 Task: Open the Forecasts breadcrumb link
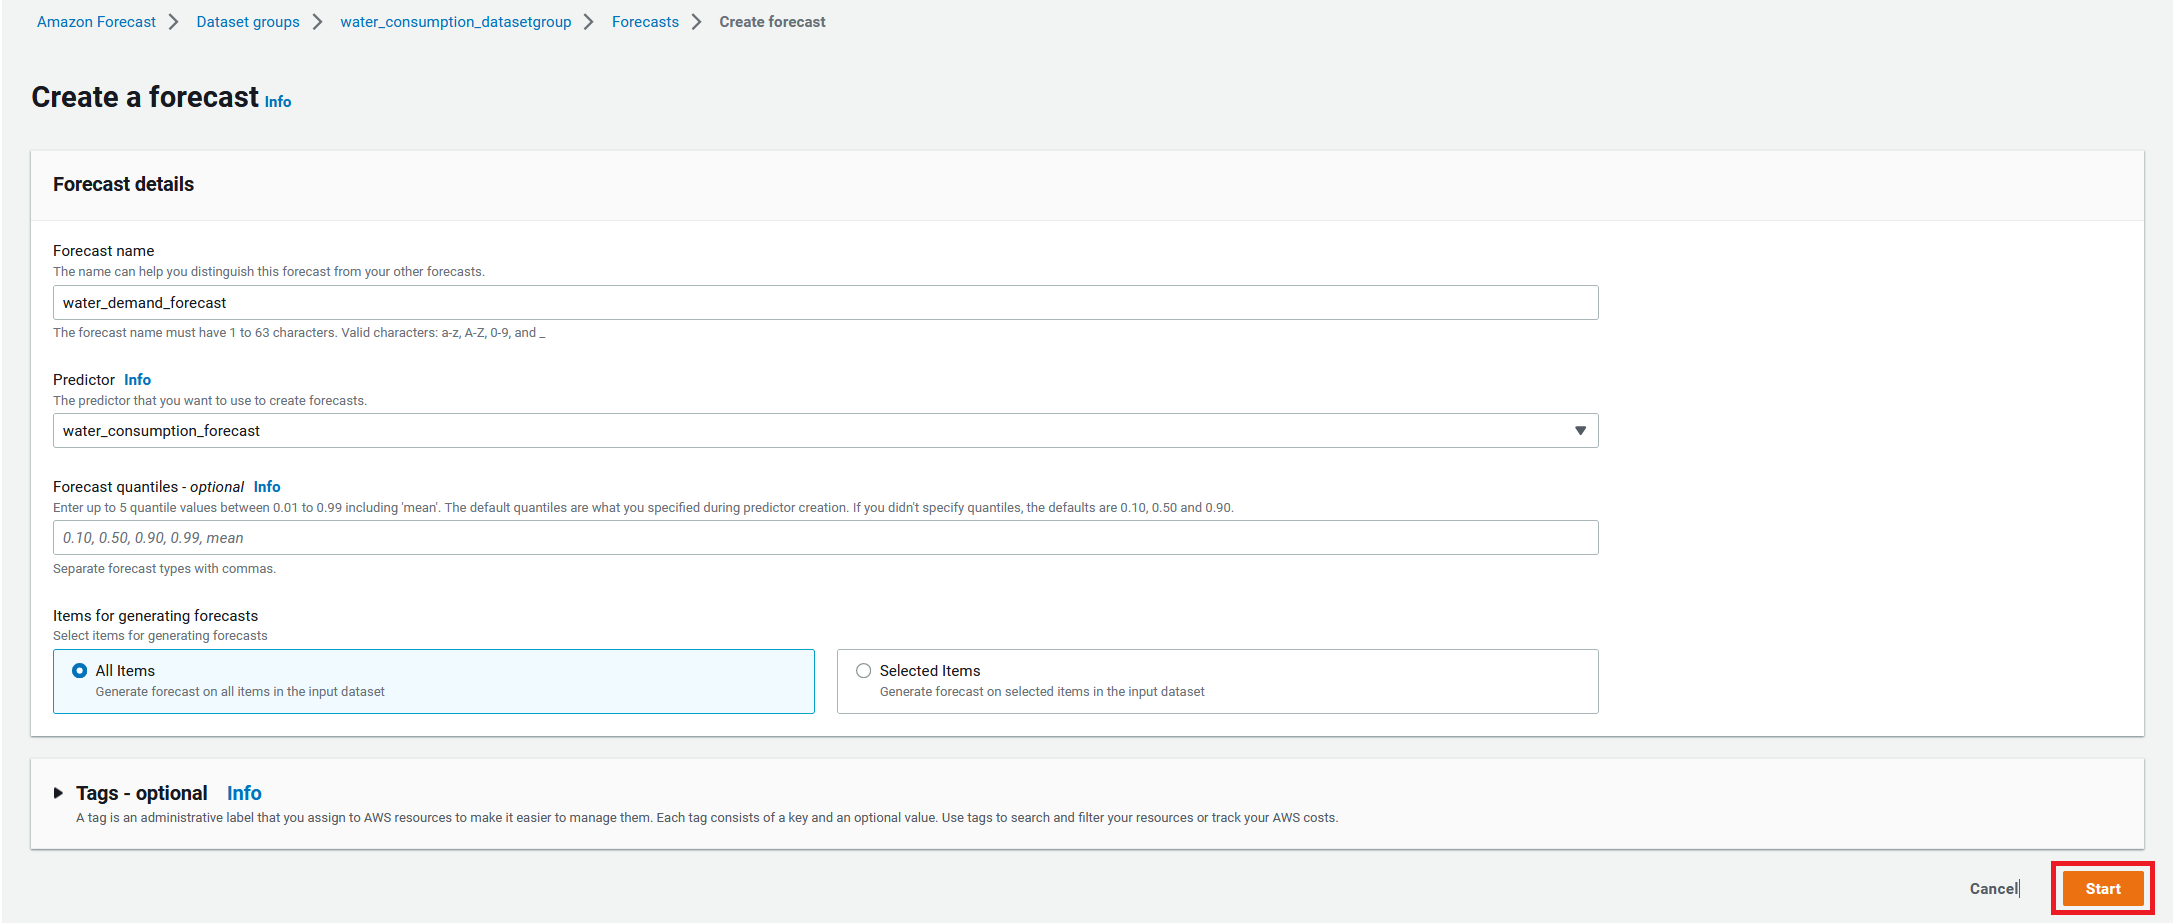(x=645, y=22)
